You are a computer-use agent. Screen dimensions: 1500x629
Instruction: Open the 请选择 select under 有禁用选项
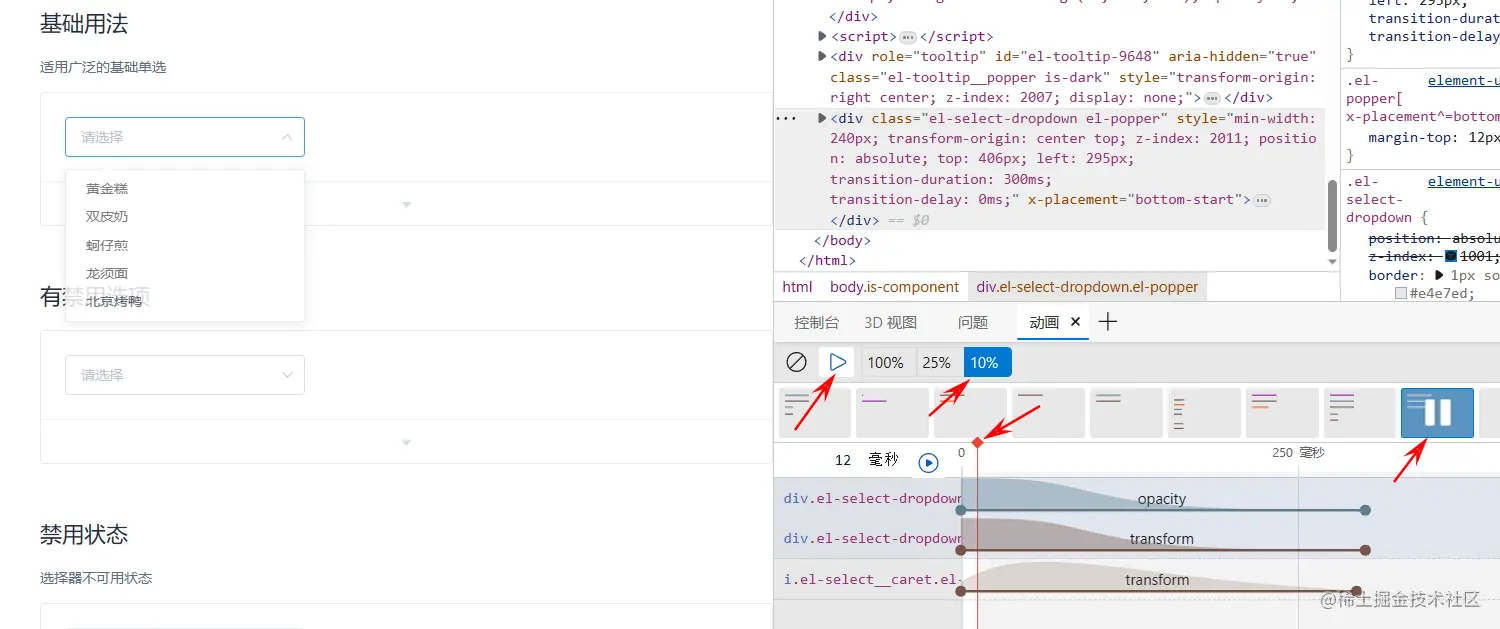coord(185,375)
